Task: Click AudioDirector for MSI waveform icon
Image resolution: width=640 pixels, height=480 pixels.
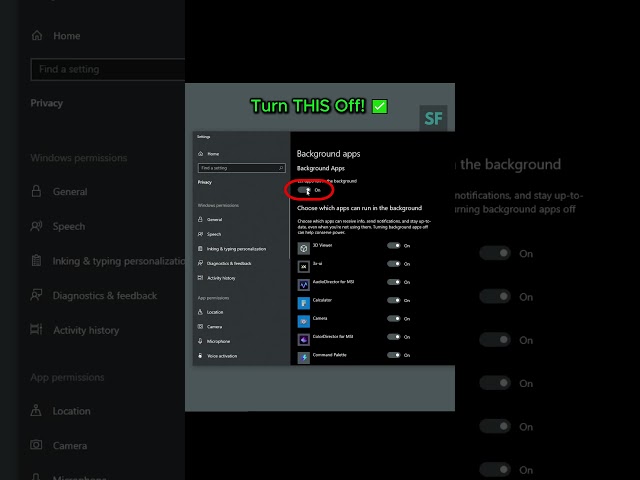Action: point(304,285)
